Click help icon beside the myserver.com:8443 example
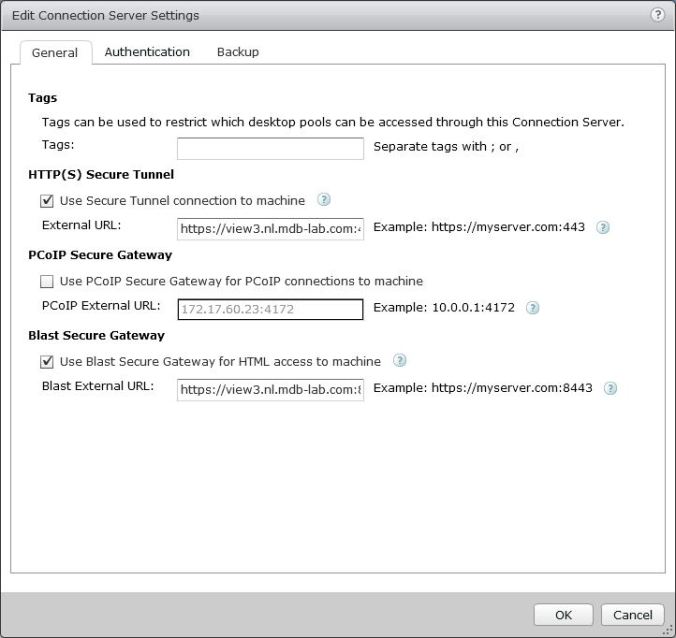Screen dimensions: 676x638 click(609, 388)
